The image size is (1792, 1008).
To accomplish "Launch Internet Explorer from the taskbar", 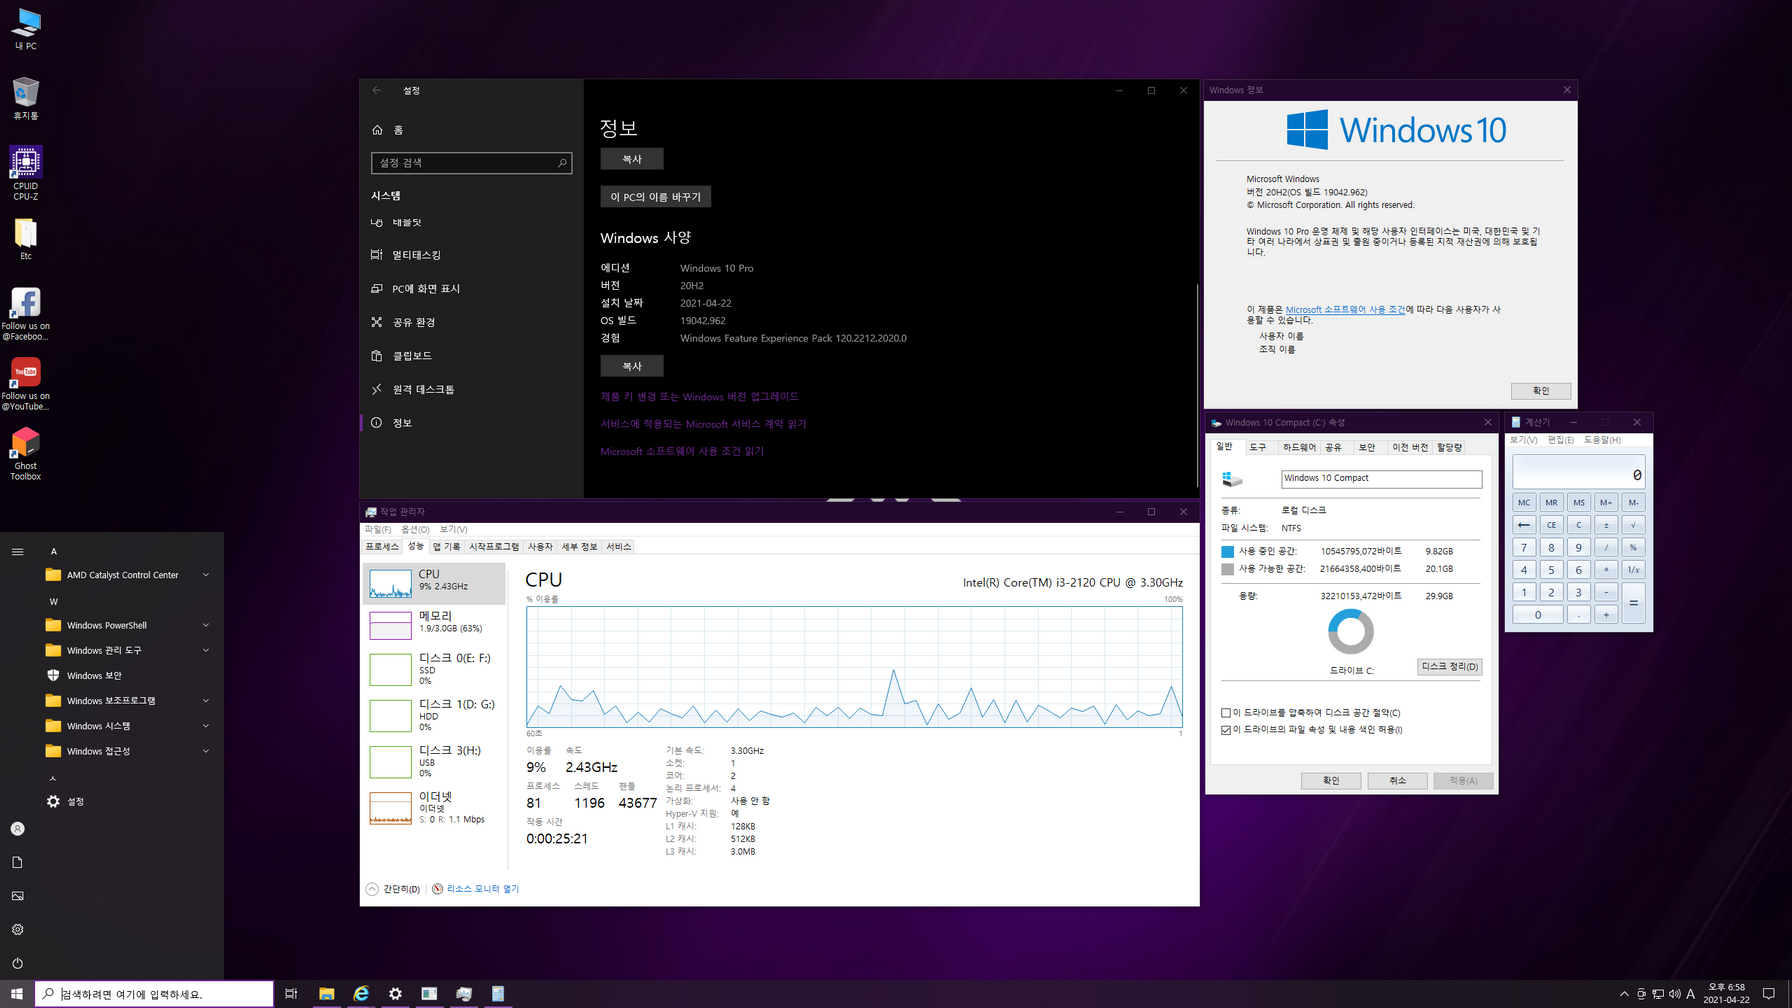I will [x=361, y=994].
